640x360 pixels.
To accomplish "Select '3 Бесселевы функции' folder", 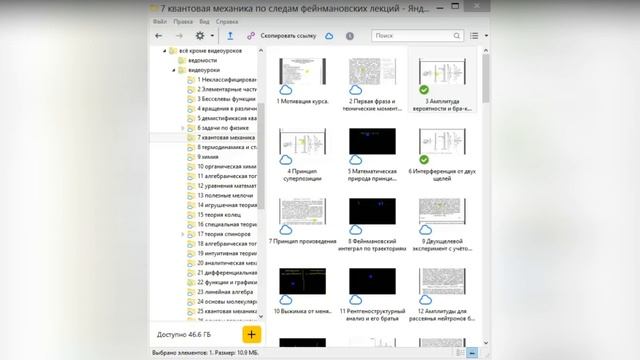I will [226, 99].
